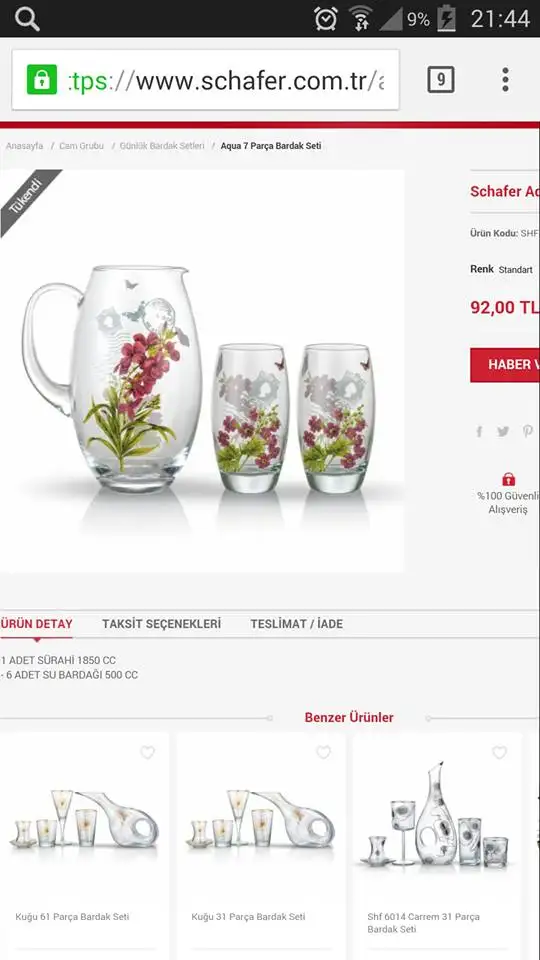The image size is (540, 960).
Task: Open Günlük Bardak Setleri breadcrumb link
Action: pyautogui.click(x=162, y=146)
